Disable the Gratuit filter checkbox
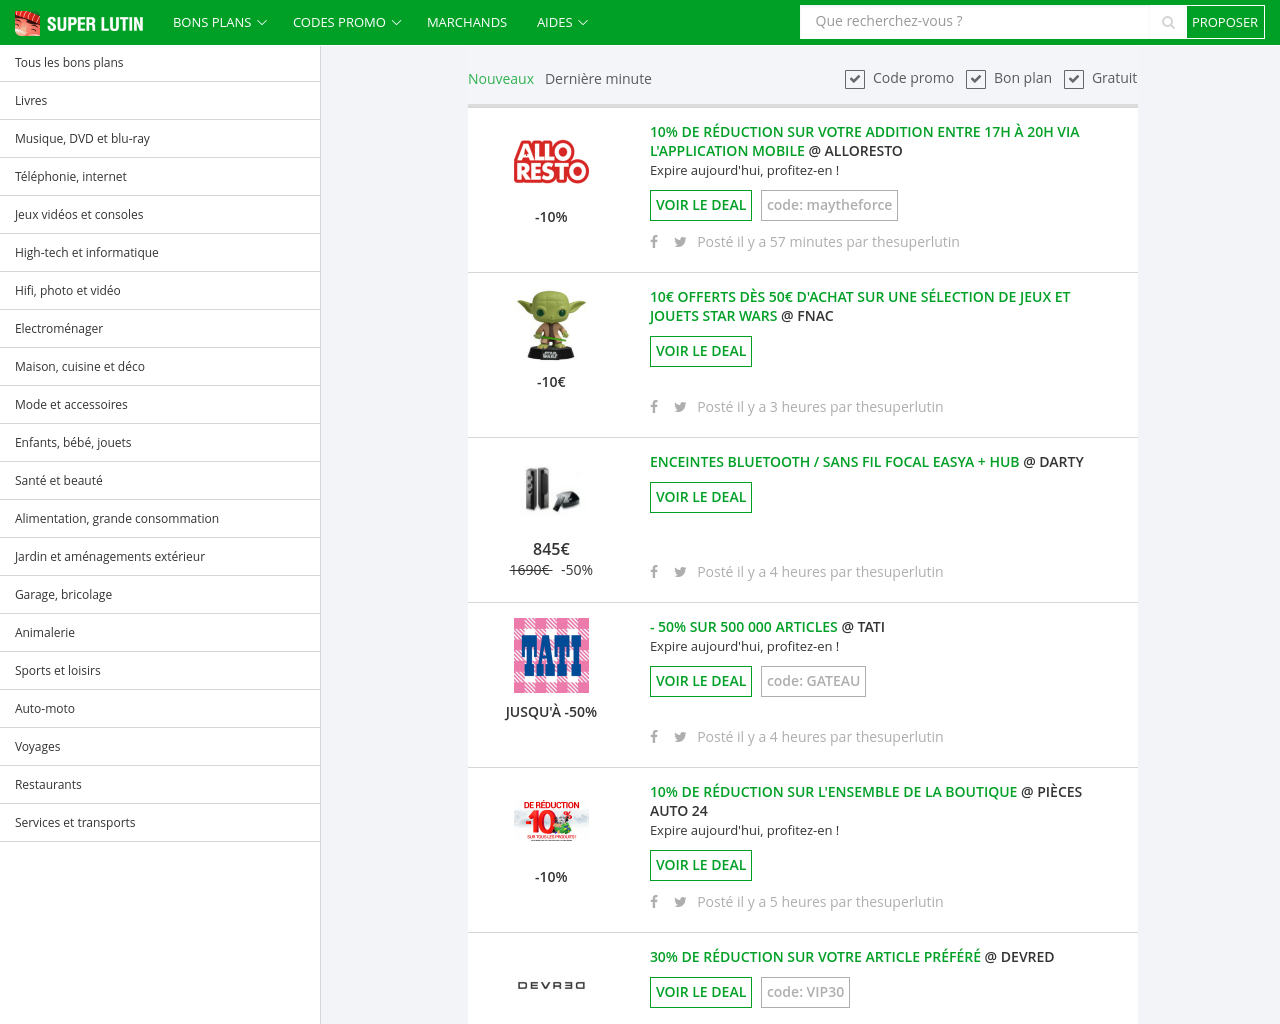The width and height of the screenshot is (1280, 1024). pos(1074,79)
